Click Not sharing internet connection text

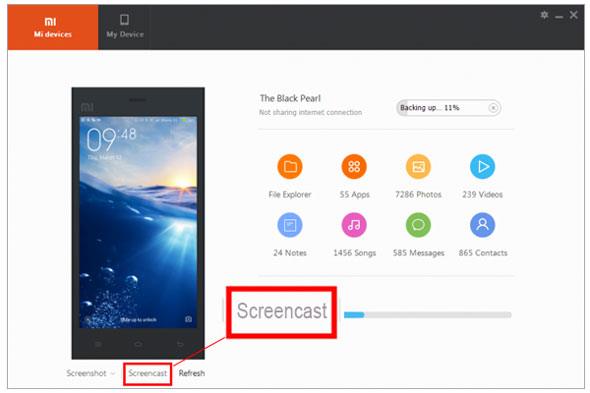[310, 112]
